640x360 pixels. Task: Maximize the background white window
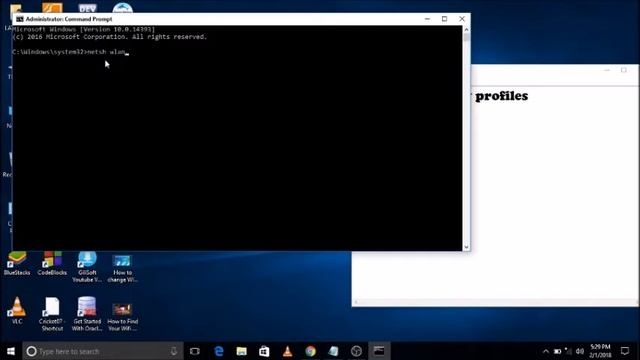pos(624,70)
